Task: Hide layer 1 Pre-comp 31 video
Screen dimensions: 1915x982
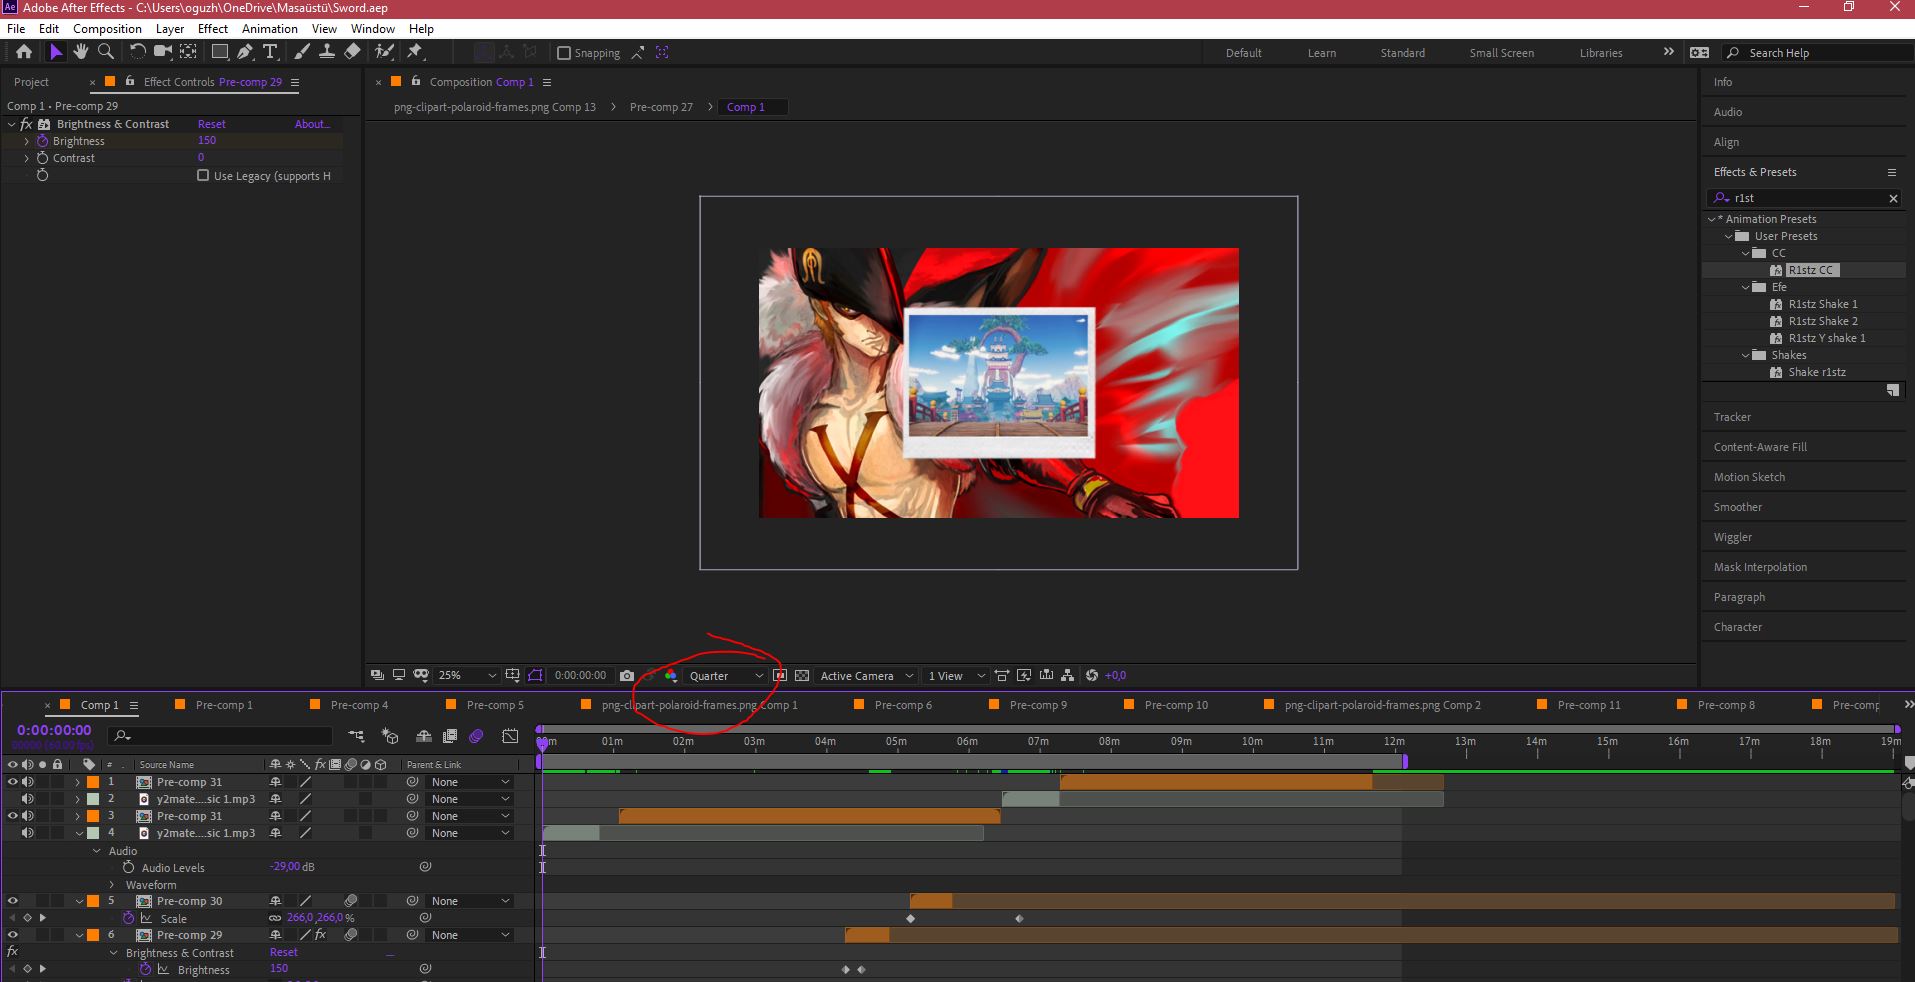Action: pos(13,782)
